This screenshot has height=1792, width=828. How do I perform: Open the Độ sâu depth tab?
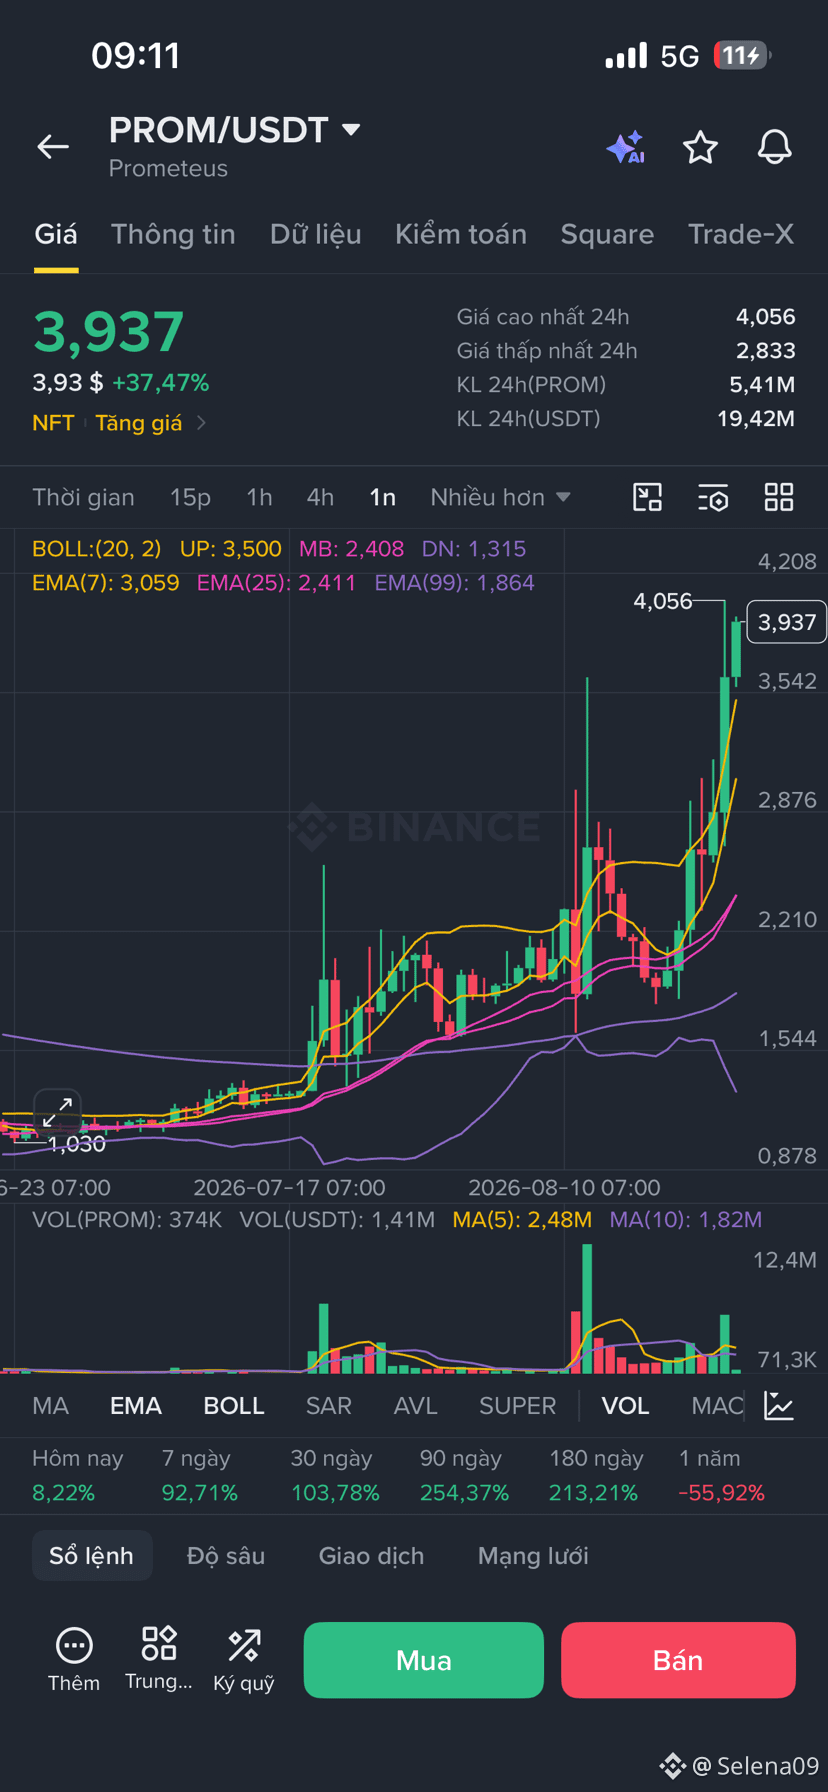[x=226, y=1556]
